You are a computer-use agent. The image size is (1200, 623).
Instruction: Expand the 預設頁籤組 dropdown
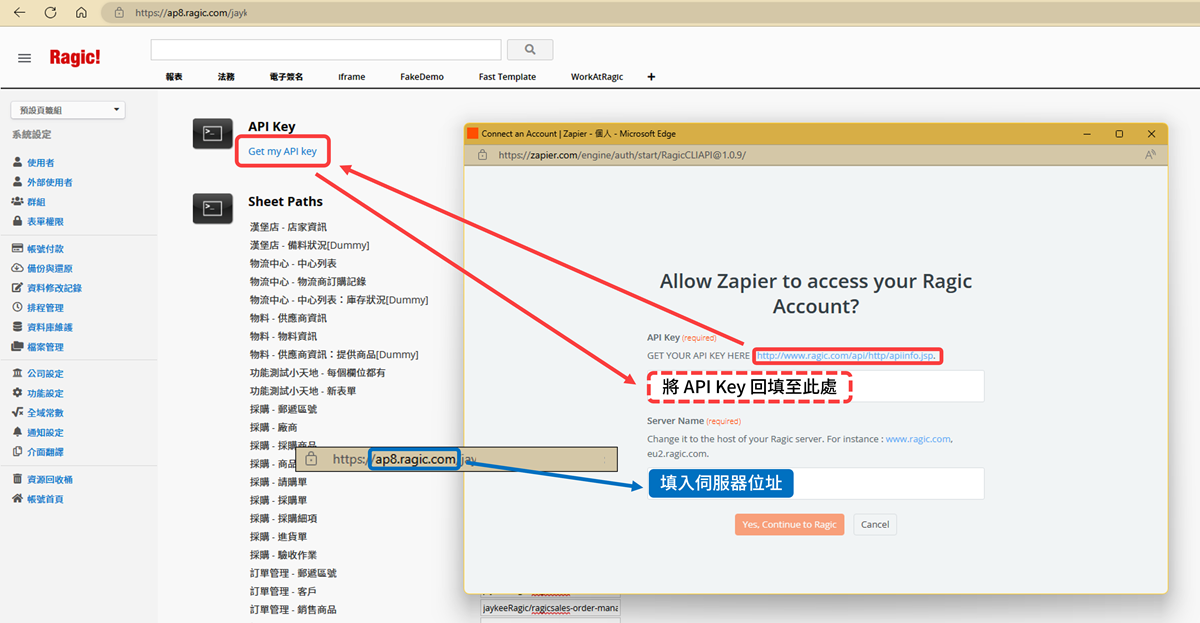[67, 109]
